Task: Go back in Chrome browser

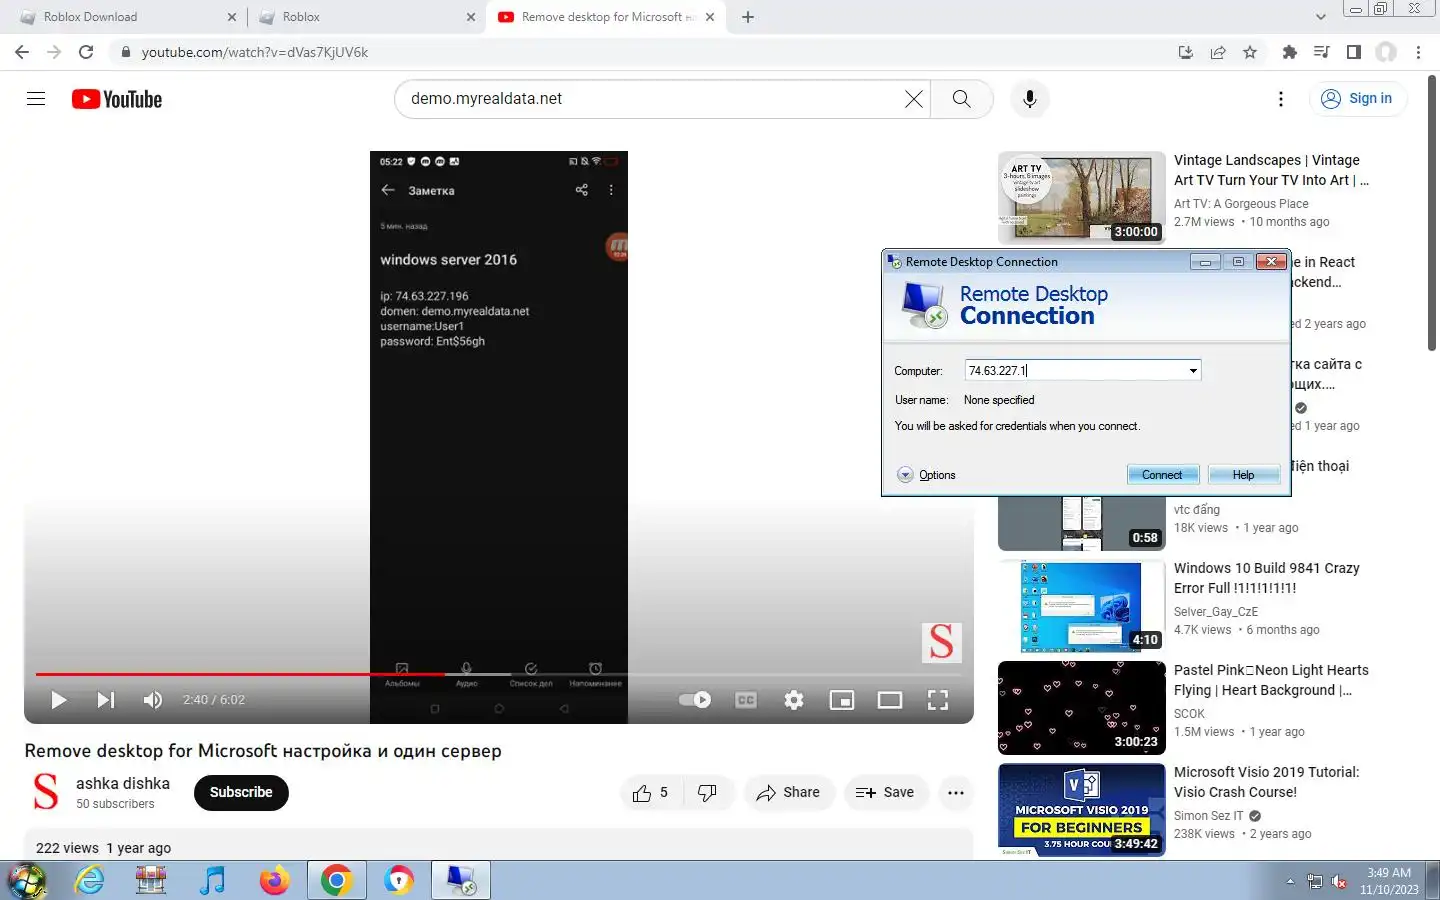Action: point(22,52)
